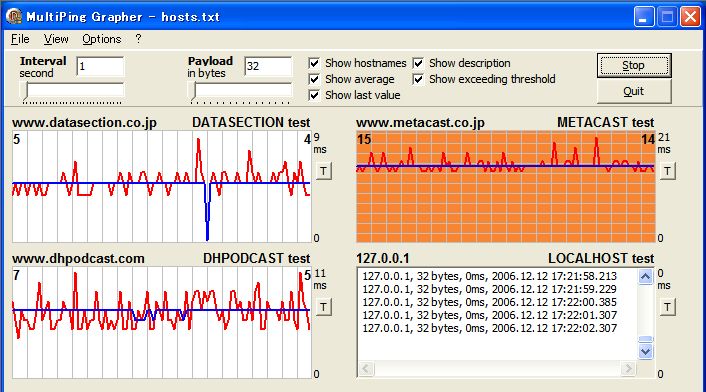Image resolution: width=706 pixels, height=392 pixels.
Task: Toggle the Show hostnames checkbox
Action: click(x=314, y=63)
